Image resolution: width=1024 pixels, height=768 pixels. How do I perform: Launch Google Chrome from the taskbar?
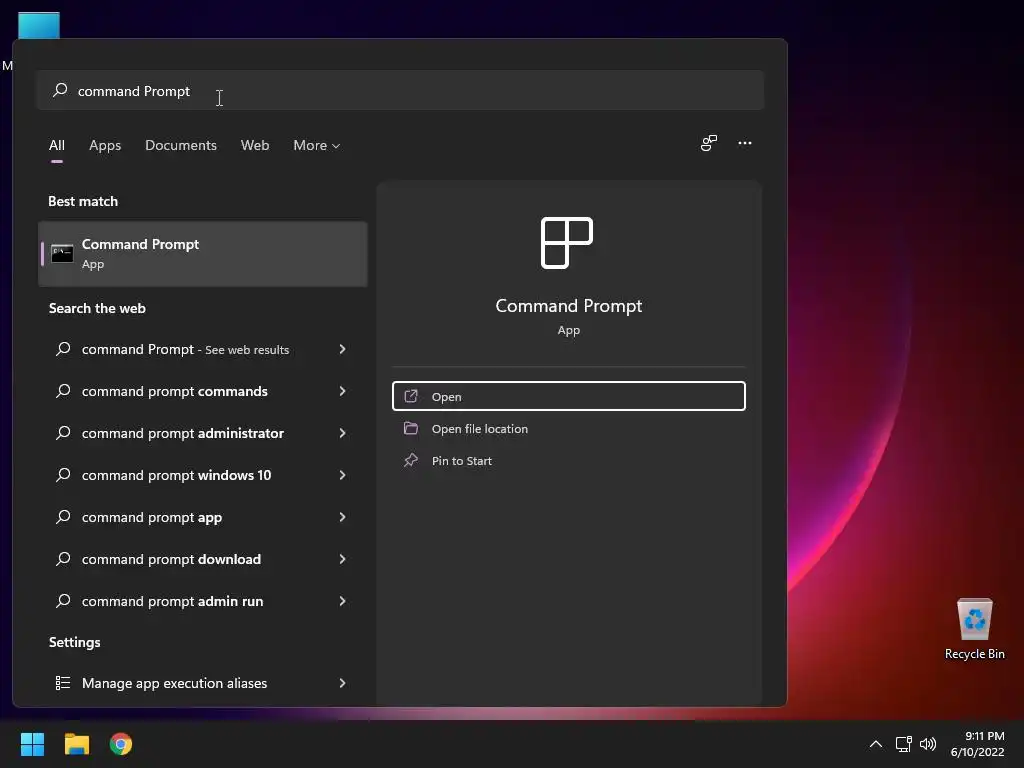click(121, 744)
